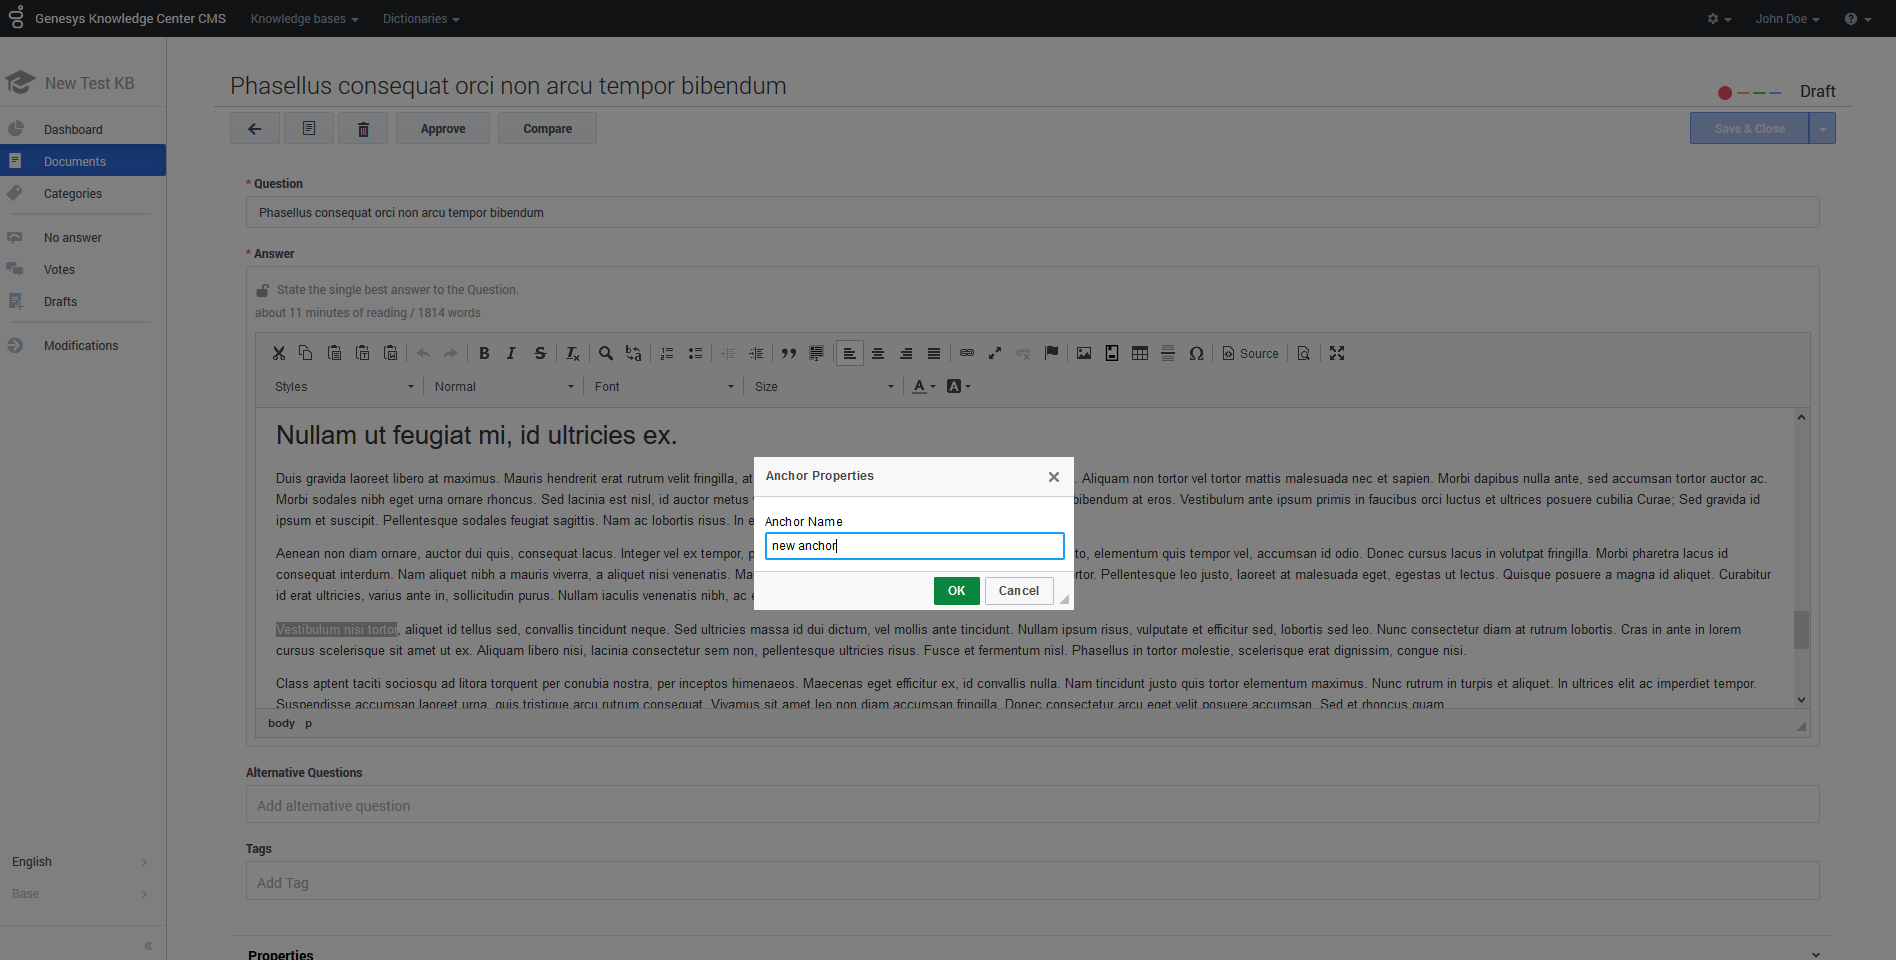Toggle the Align Left button

point(849,353)
